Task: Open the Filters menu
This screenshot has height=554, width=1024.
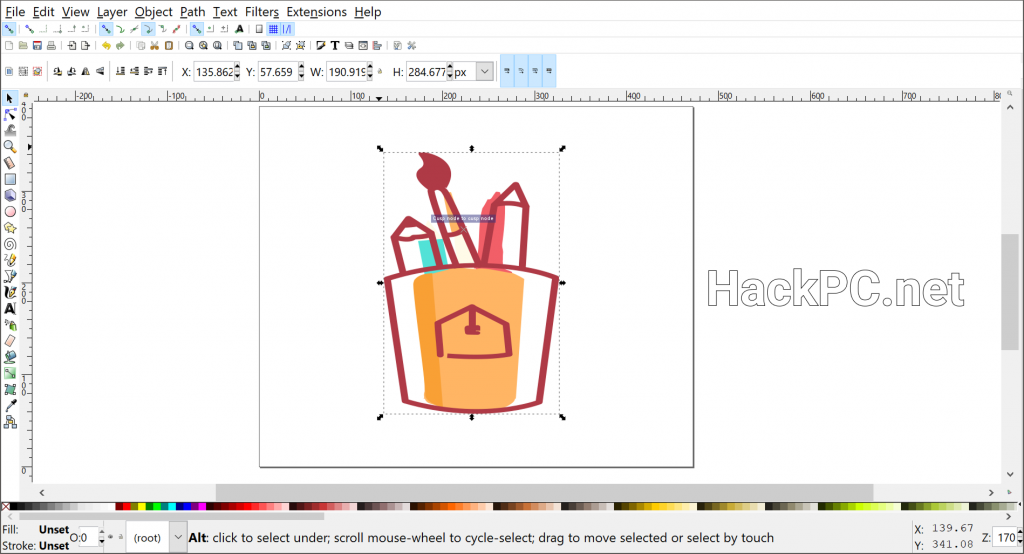Action: tap(262, 12)
